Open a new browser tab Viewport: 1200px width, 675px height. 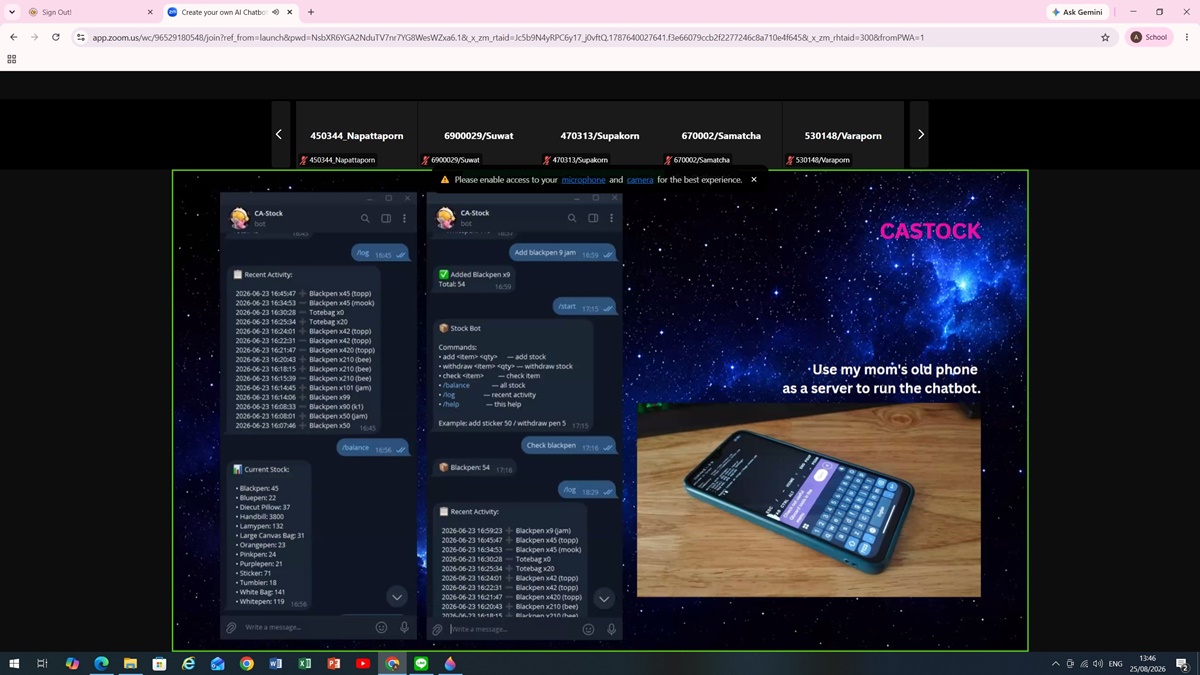311,12
